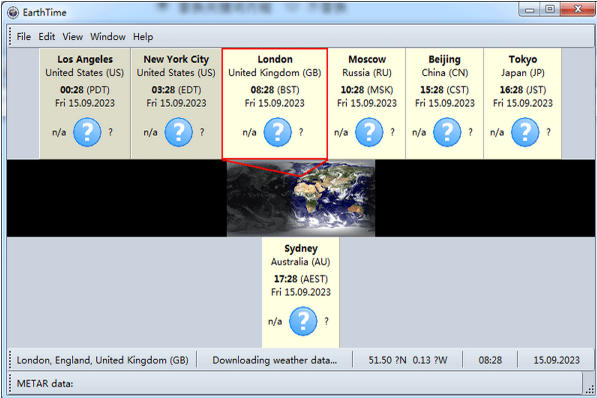Screen dimensions: 597x398
Task: Click the Beijing weather unknown icon
Action: 447,132
